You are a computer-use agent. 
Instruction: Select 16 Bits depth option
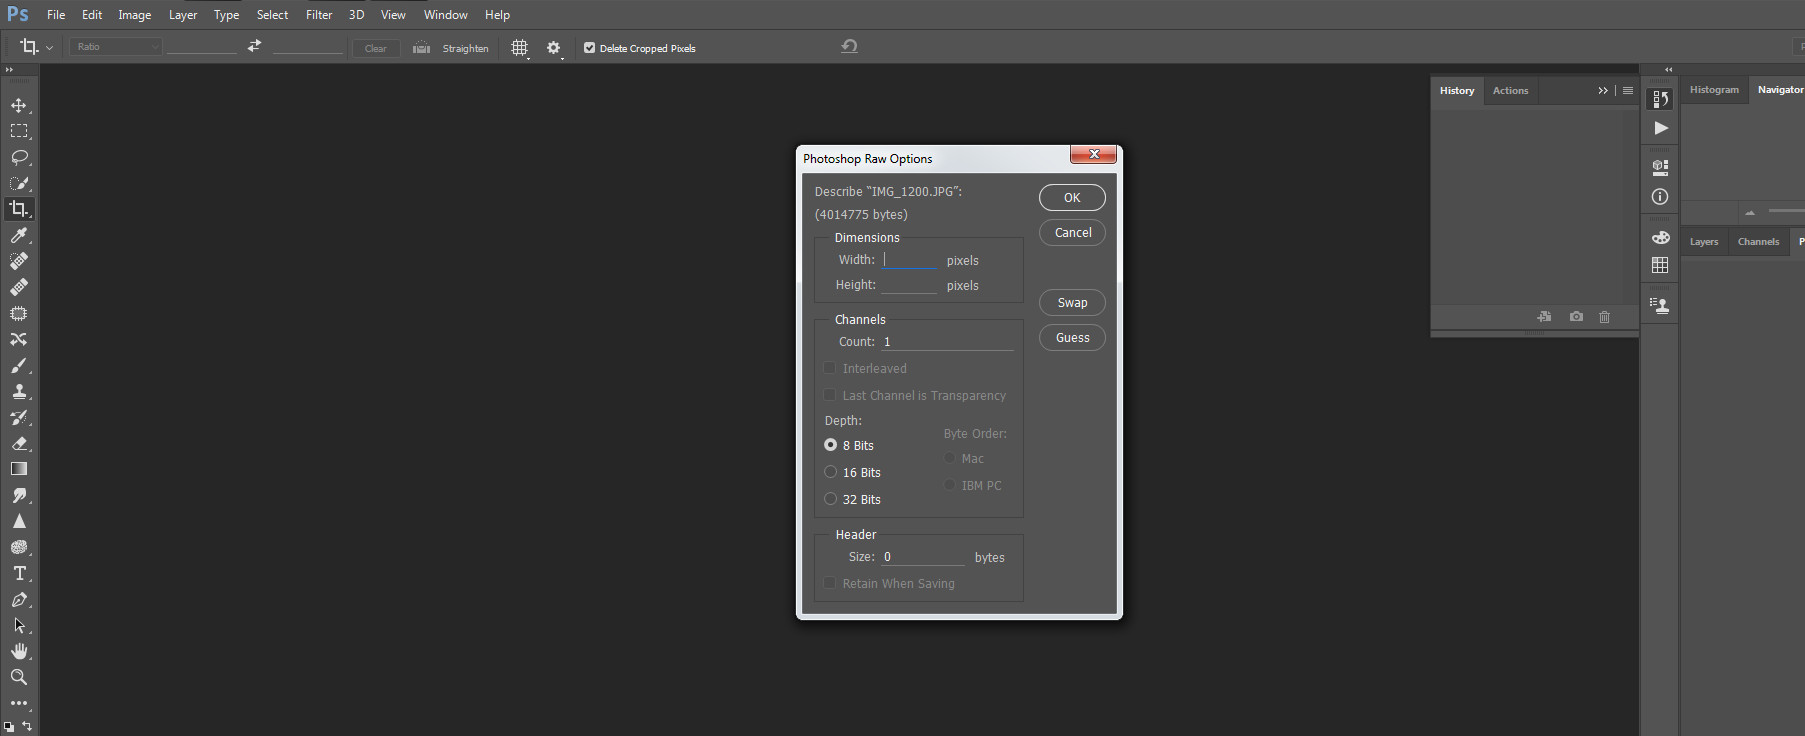[830, 472]
